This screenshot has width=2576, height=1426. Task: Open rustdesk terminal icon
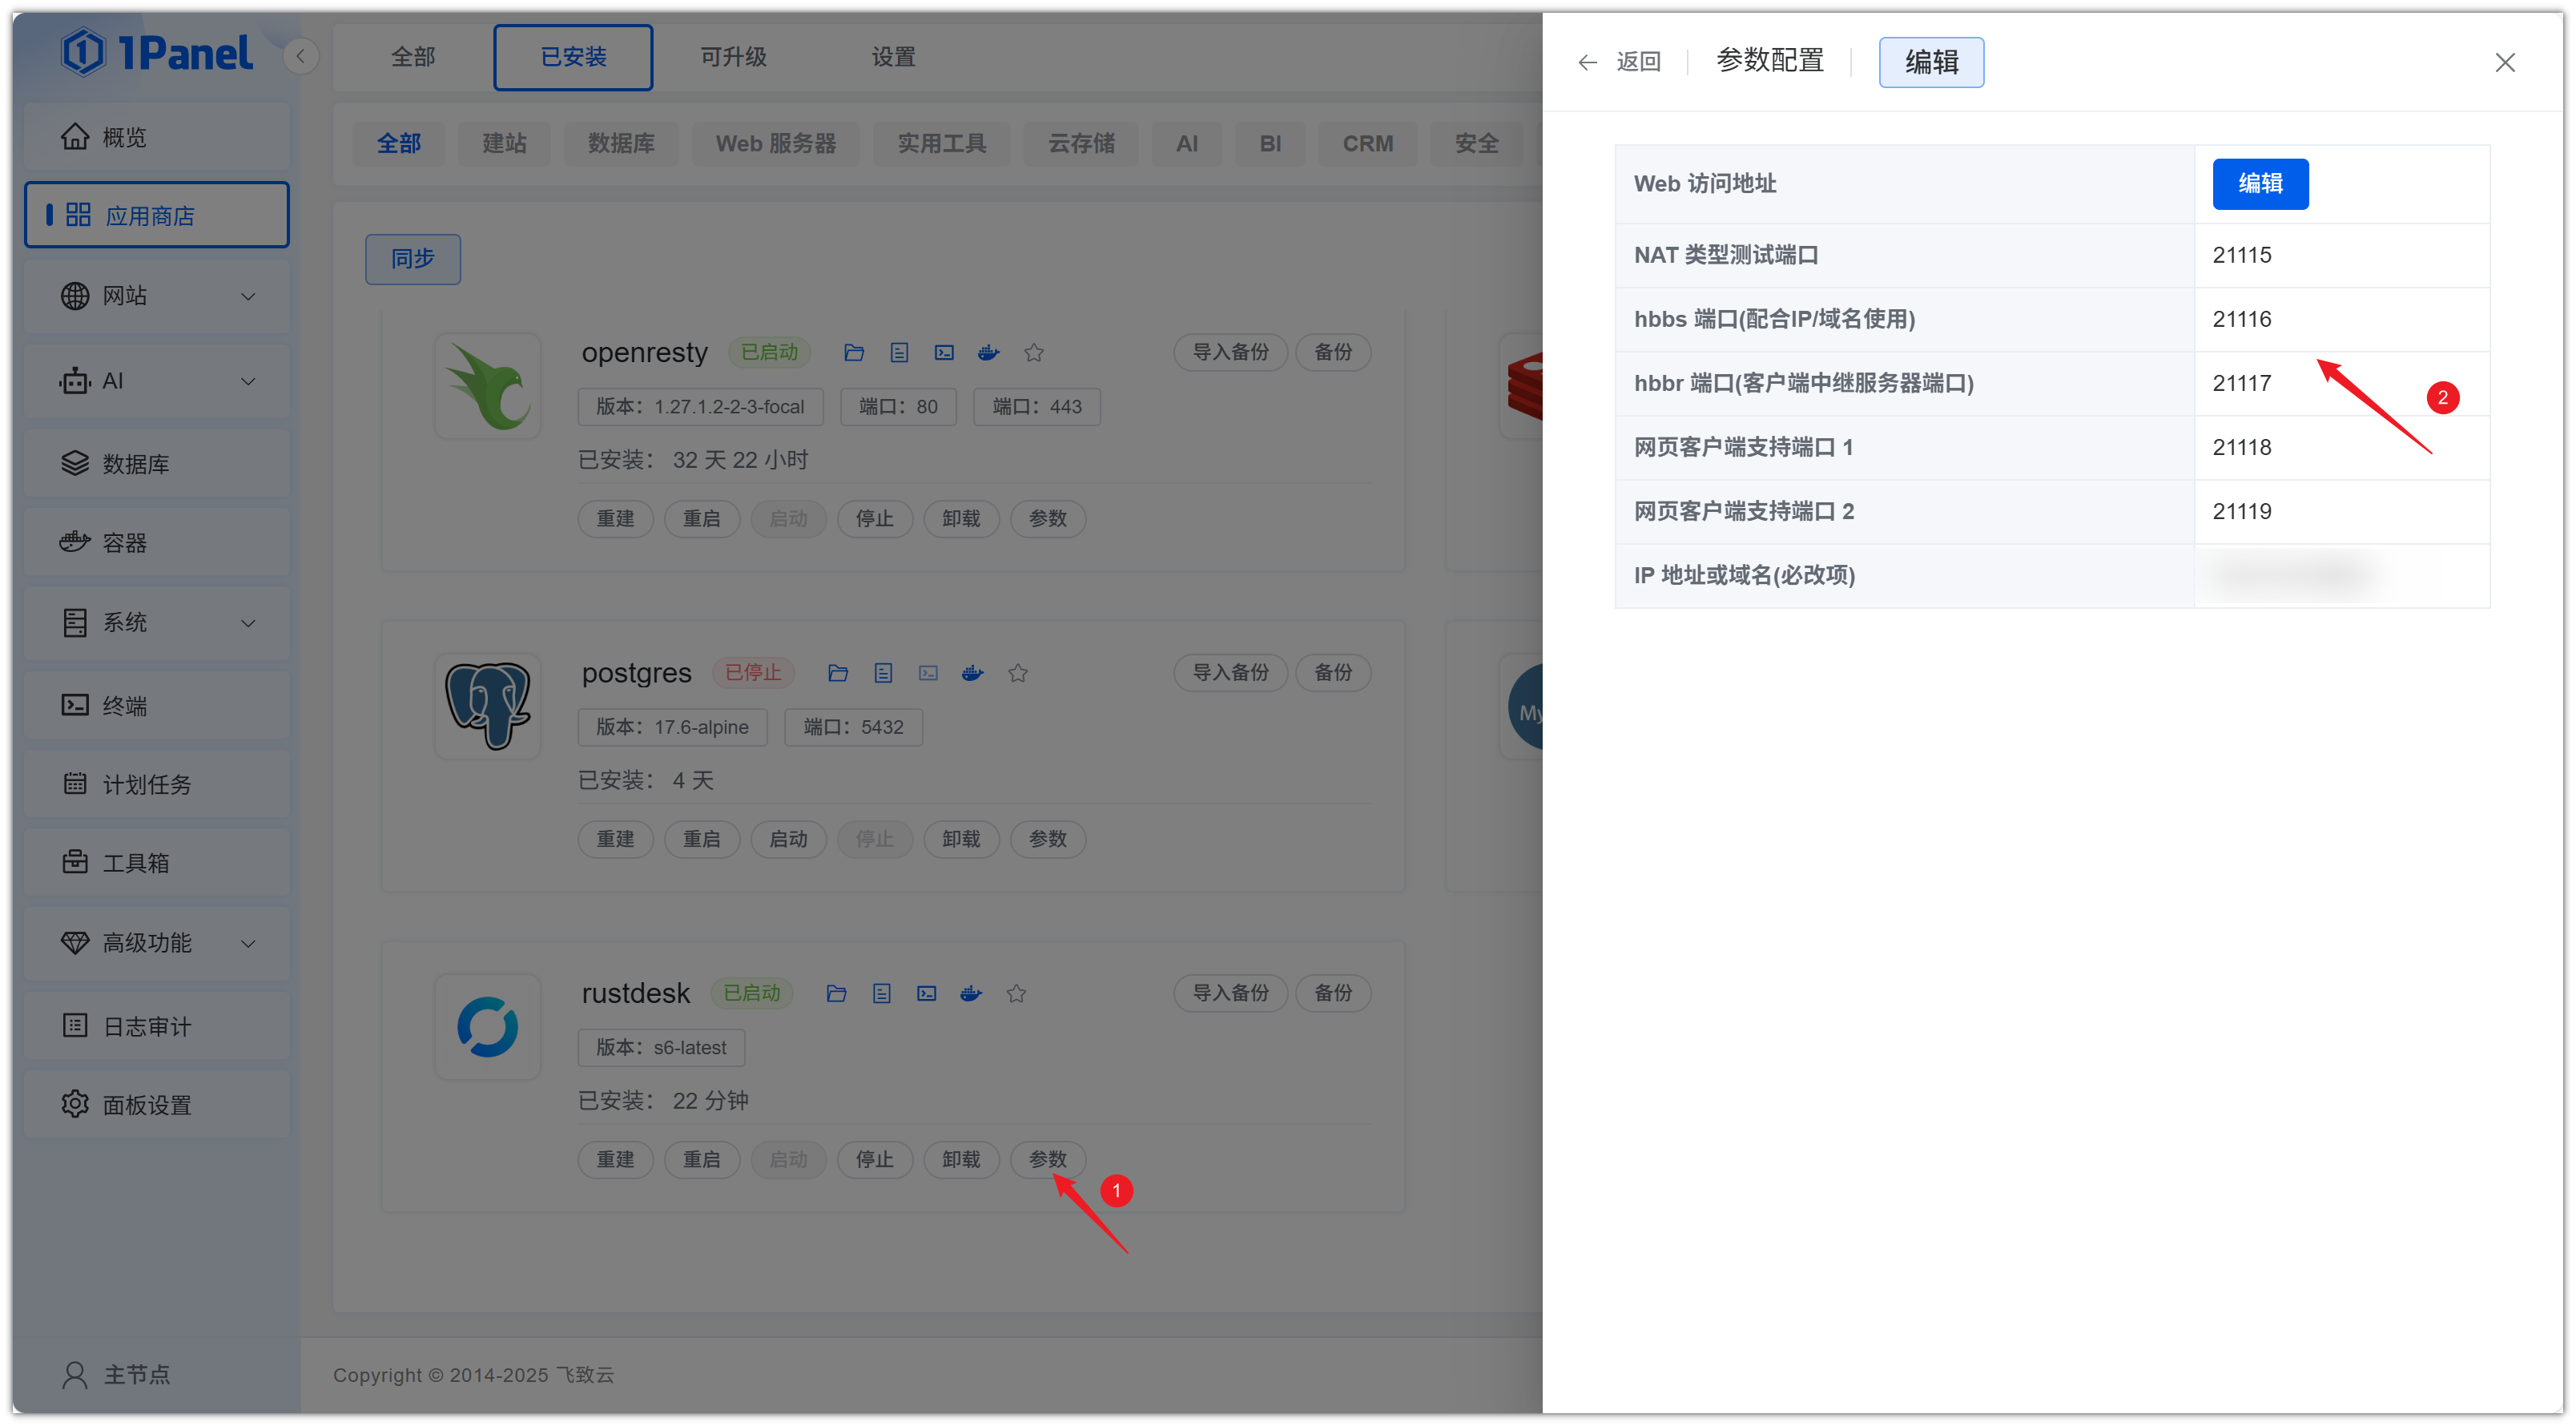926,993
